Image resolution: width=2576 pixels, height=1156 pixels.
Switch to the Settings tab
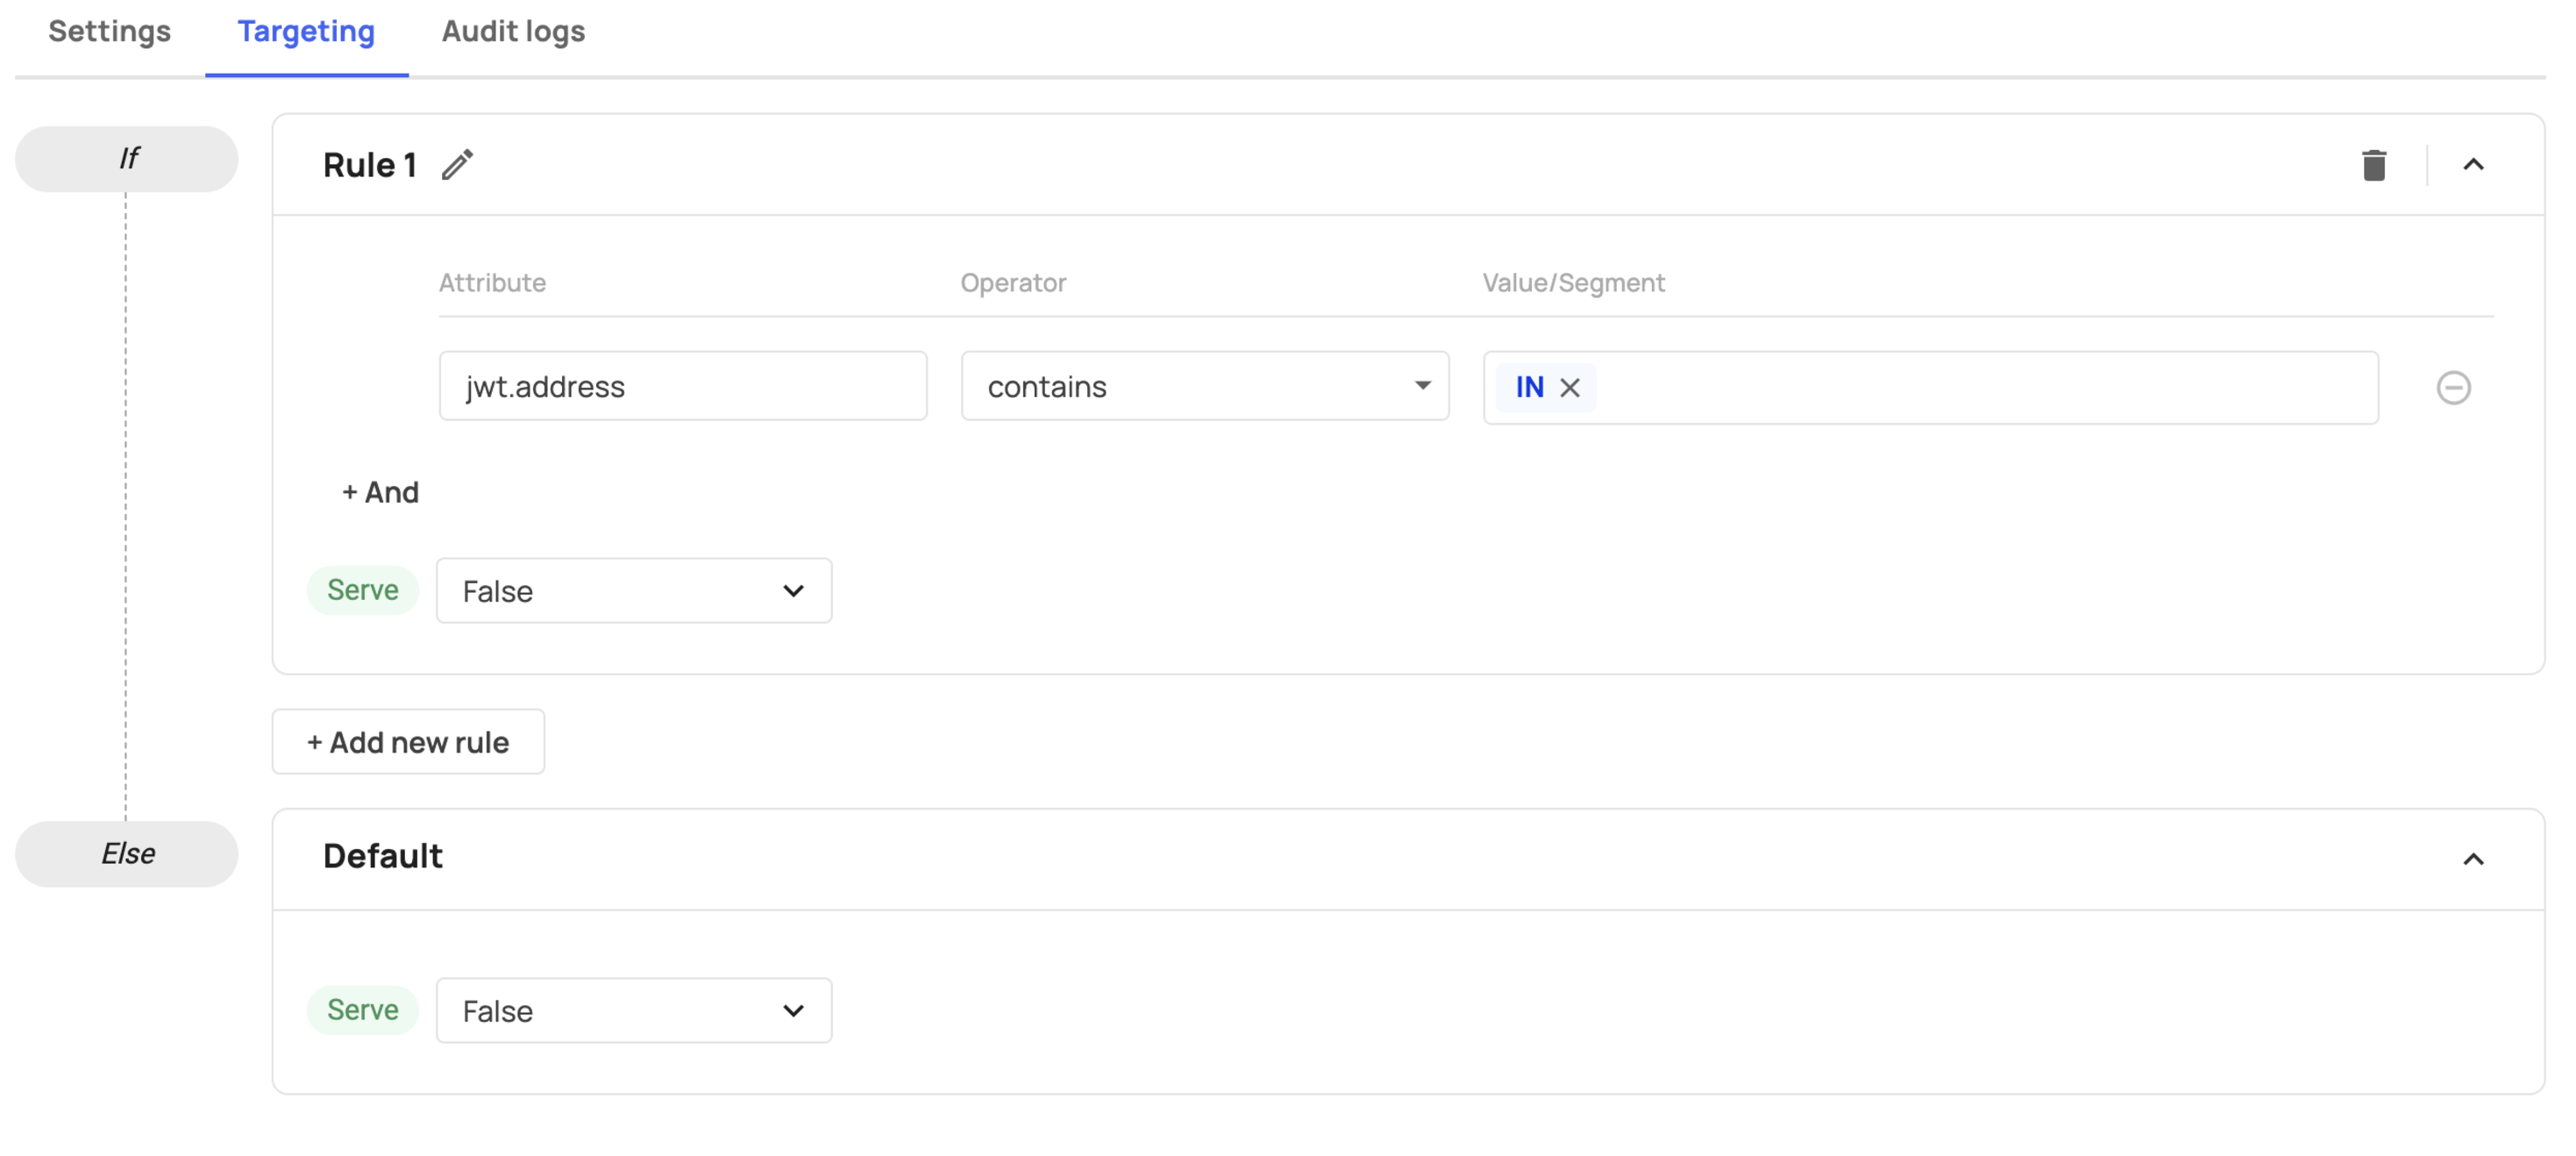109,32
